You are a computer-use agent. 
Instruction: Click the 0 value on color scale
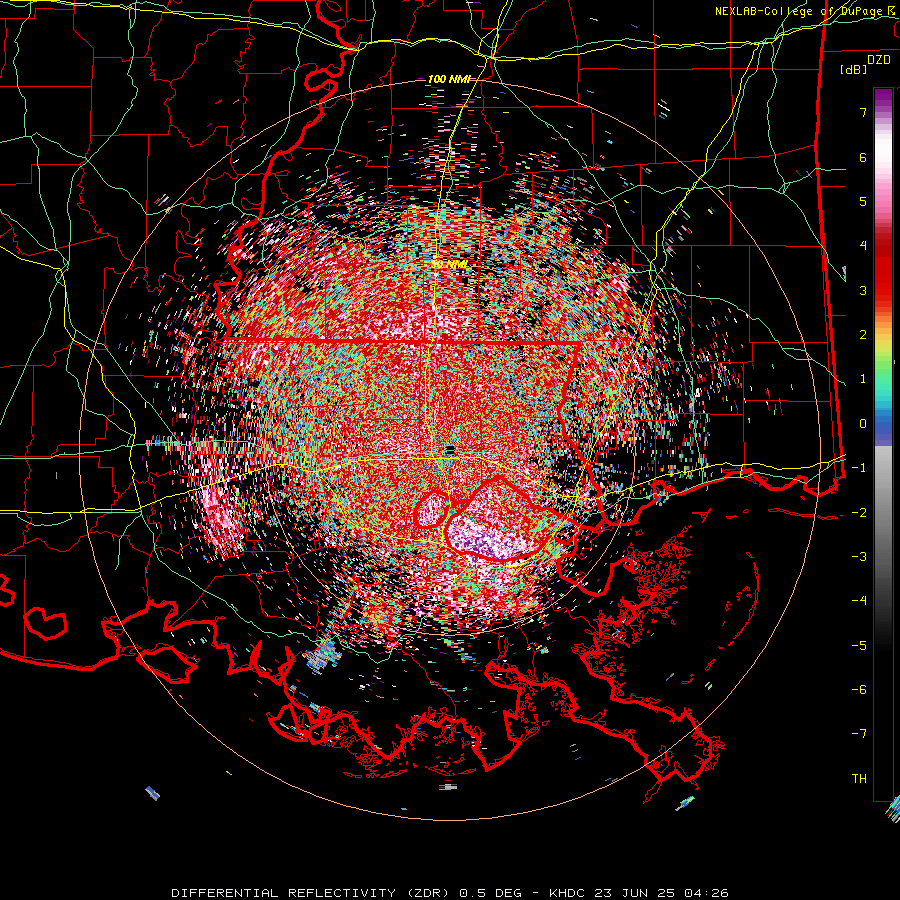[x=863, y=424]
